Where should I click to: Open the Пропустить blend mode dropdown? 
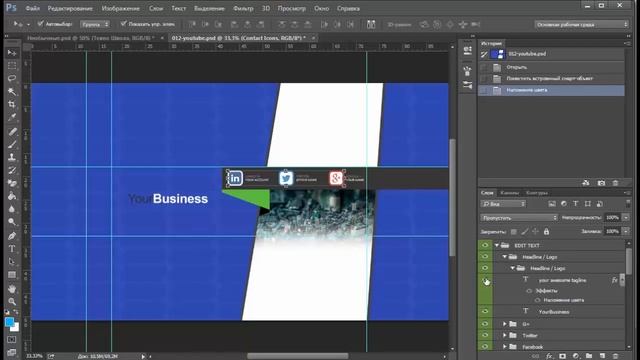tap(519, 218)
